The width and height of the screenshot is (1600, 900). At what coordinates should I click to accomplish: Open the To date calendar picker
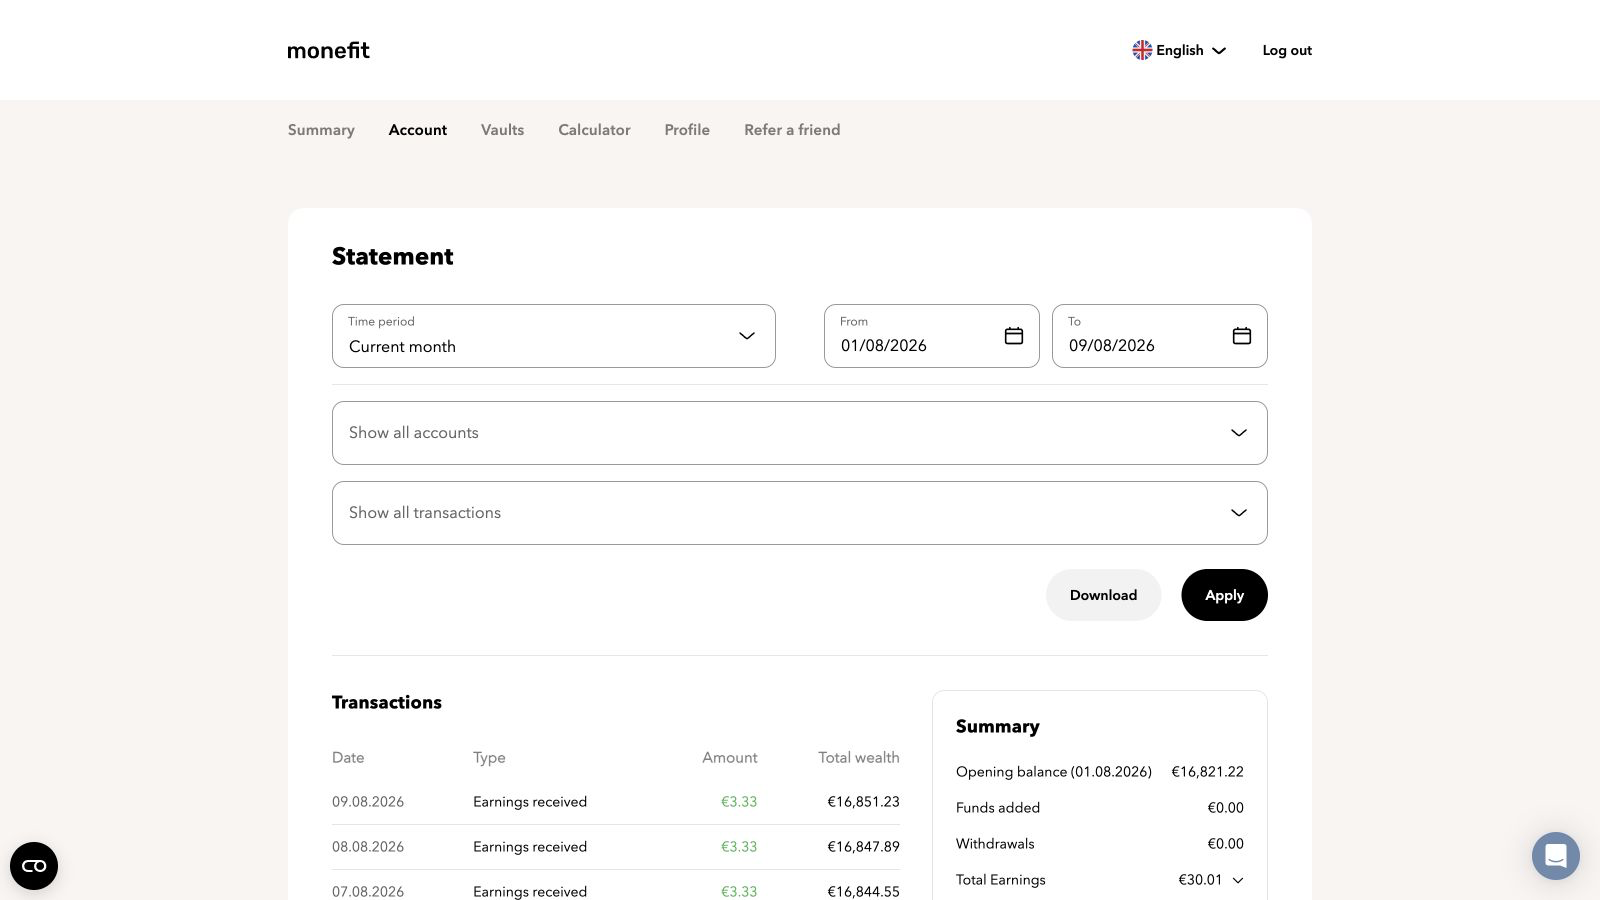[x=1242, y=336]
